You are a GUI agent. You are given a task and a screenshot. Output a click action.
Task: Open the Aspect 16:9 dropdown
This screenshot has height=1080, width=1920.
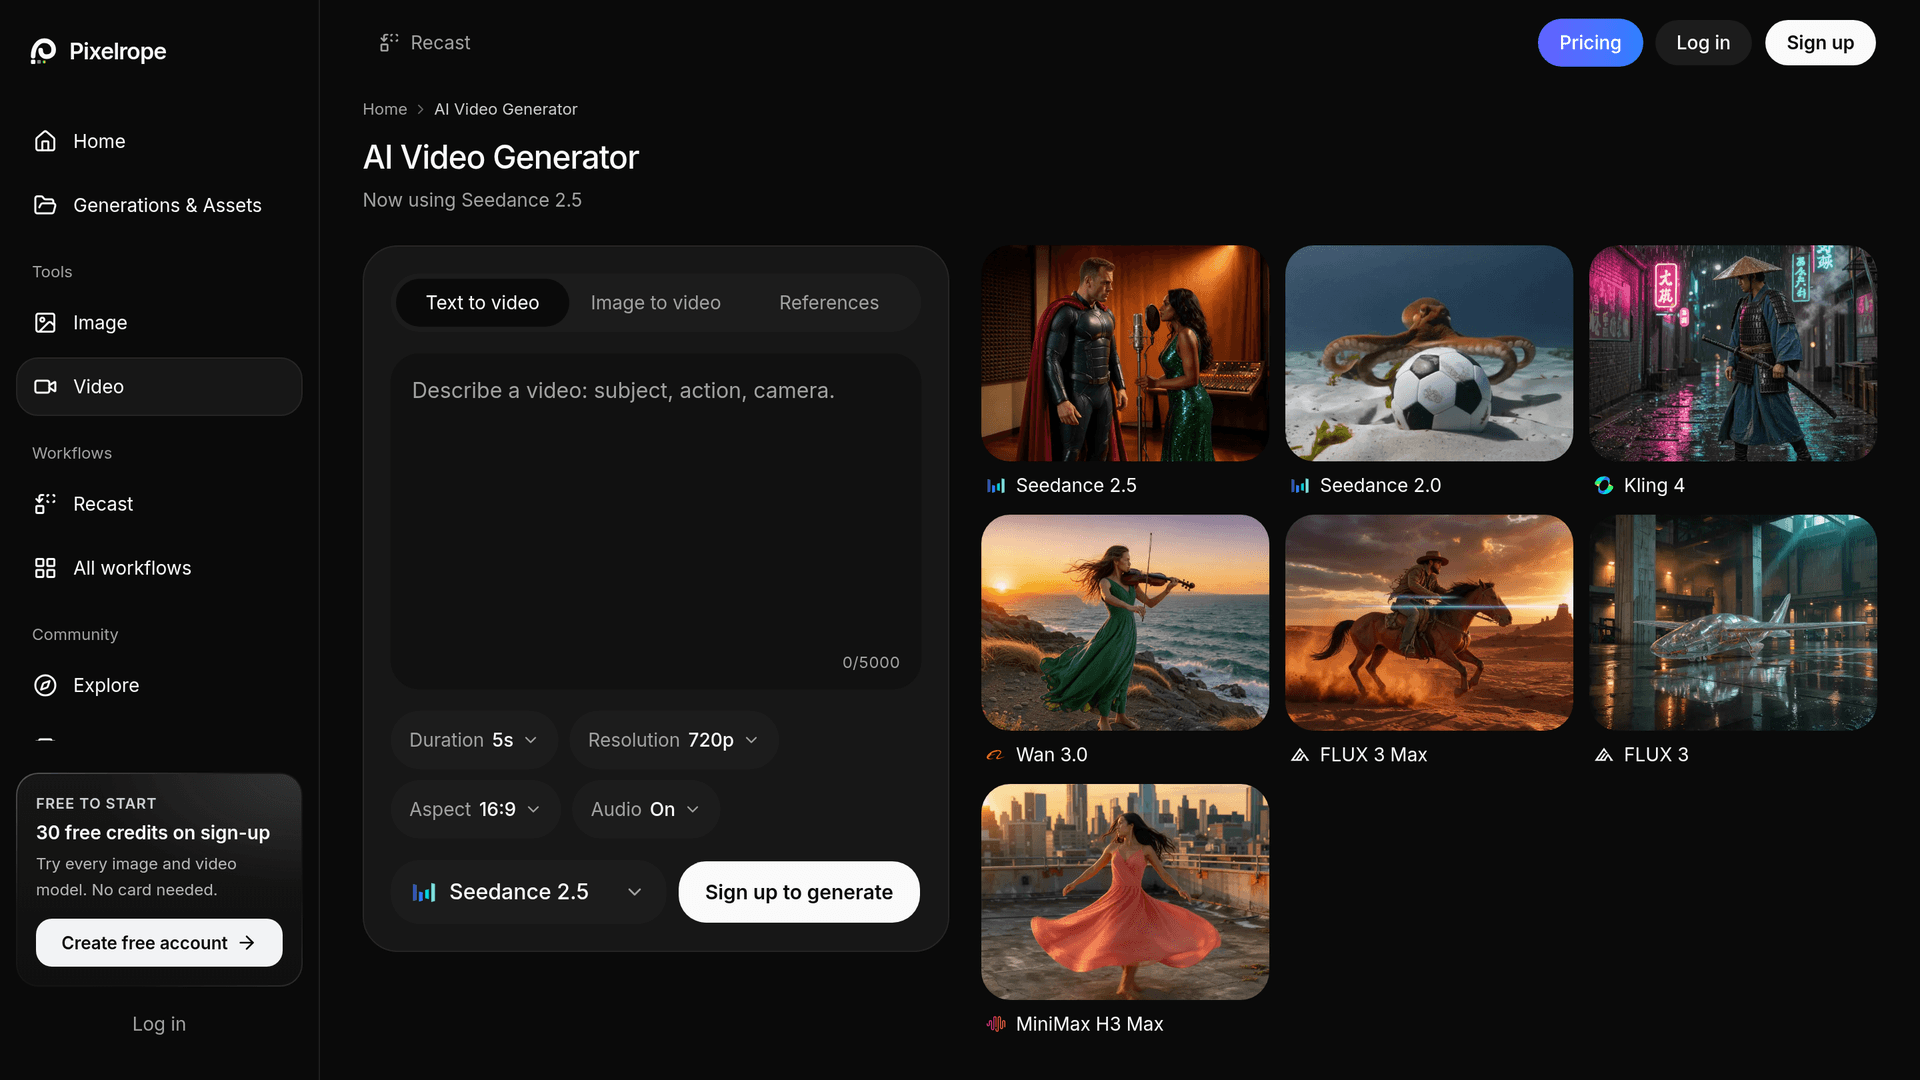[x=475, y=809]
